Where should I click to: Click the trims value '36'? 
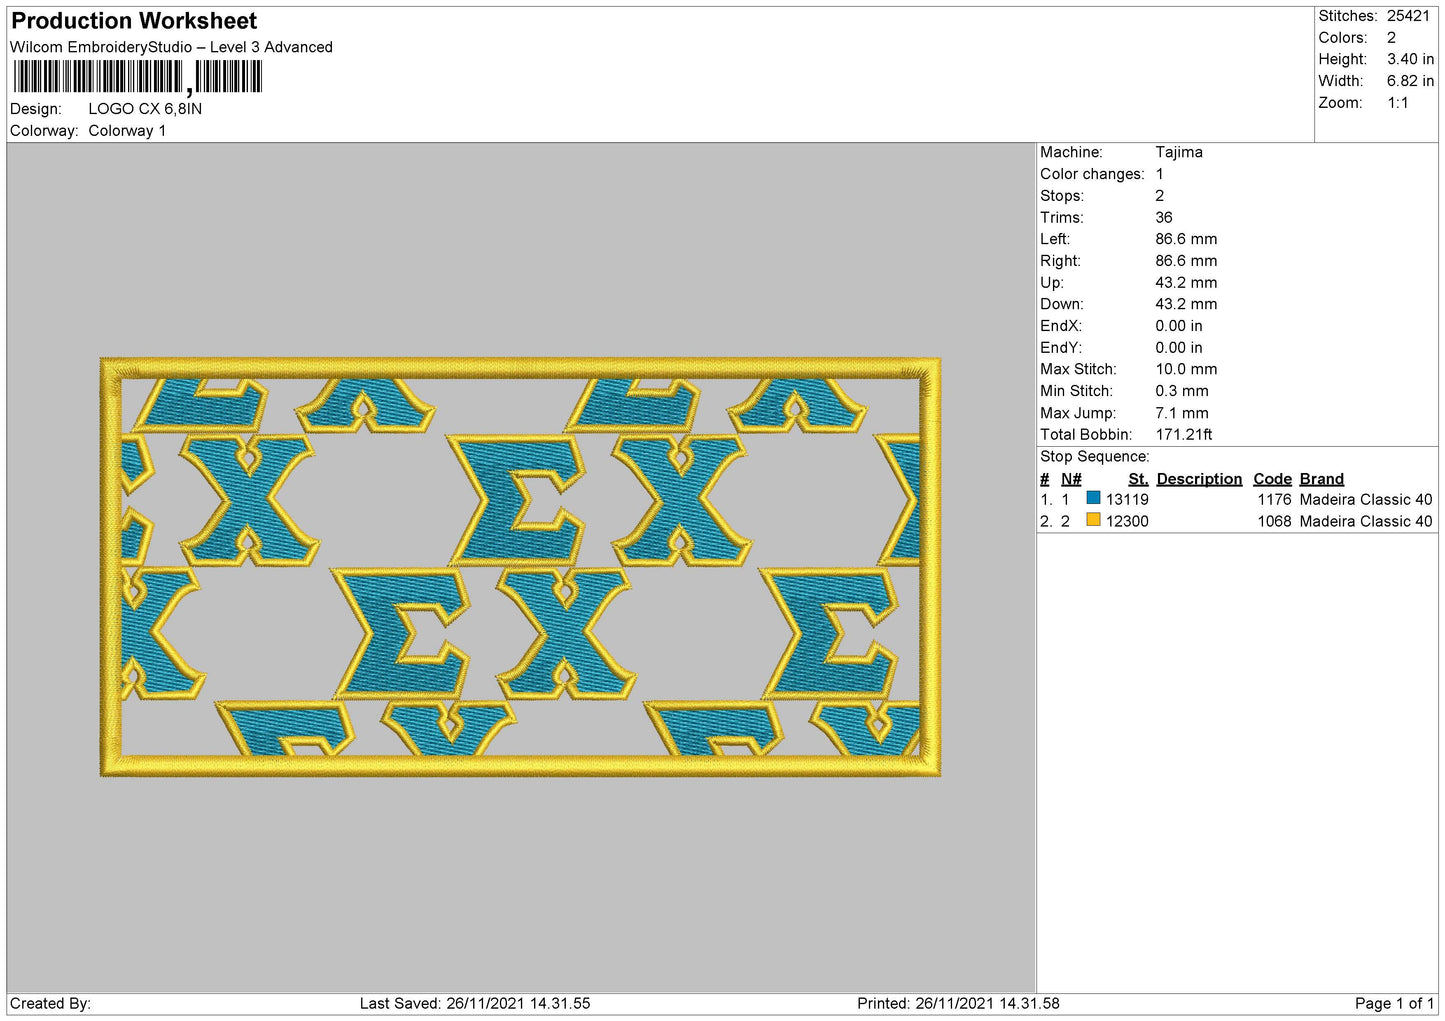tap(1164, 217)
